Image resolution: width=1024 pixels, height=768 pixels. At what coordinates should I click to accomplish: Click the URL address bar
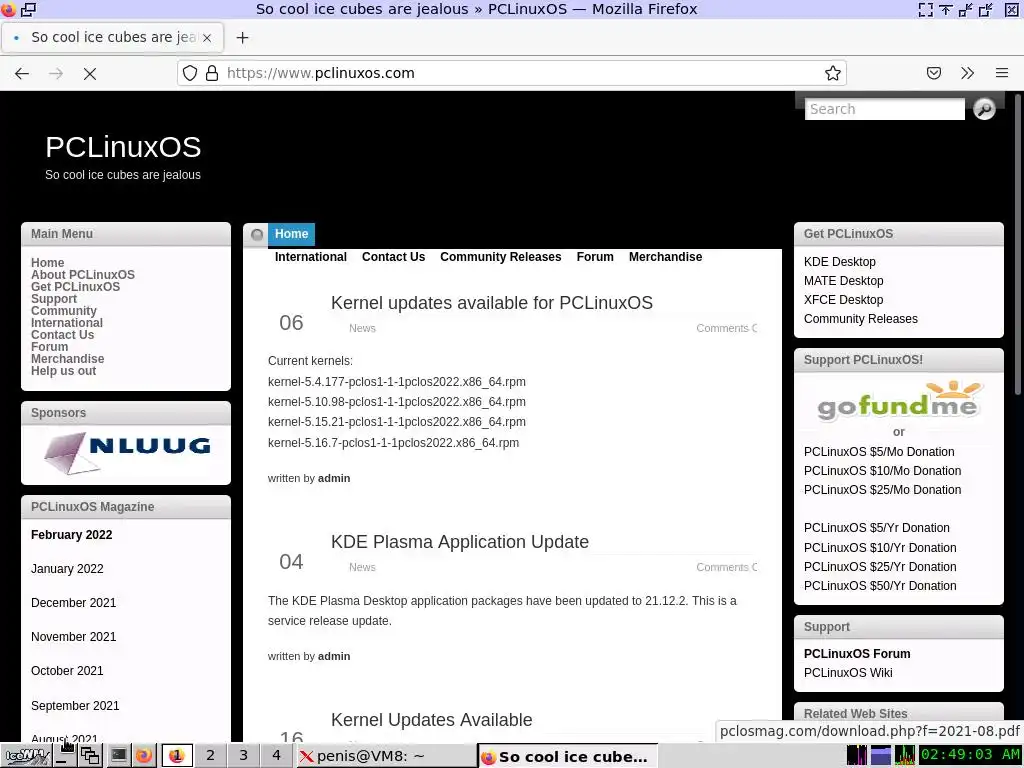coord(511,73)
